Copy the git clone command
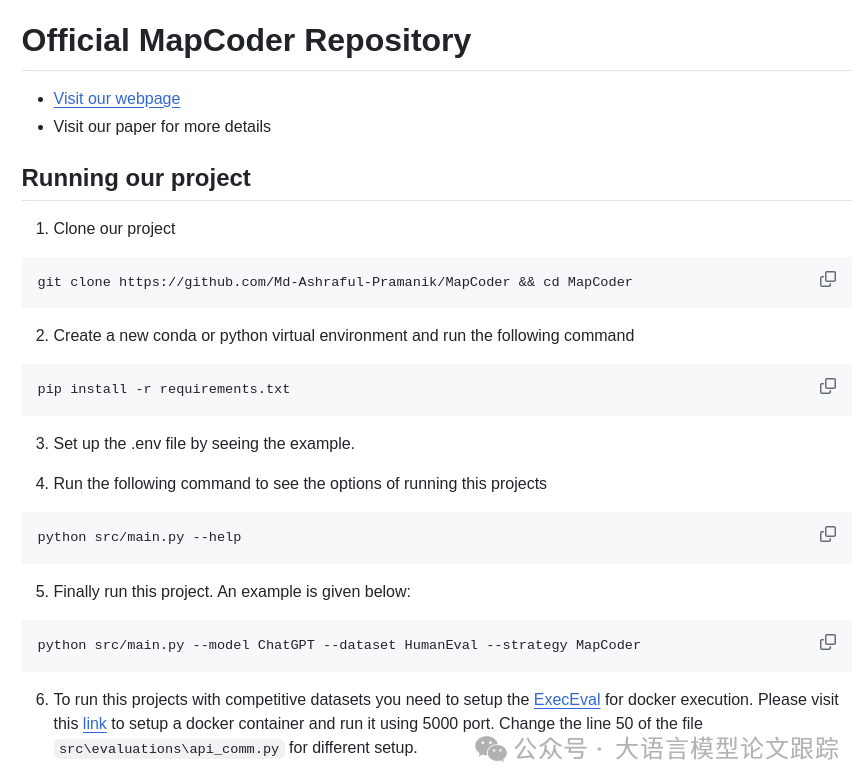This screenshot has height=783, width=866. pyautogui.click(x=828, y=279)
